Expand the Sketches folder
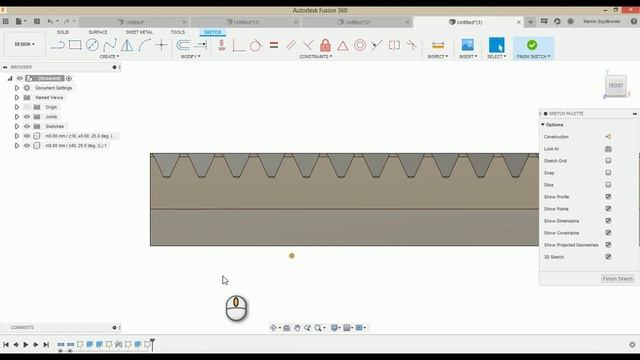 [17, 126]
